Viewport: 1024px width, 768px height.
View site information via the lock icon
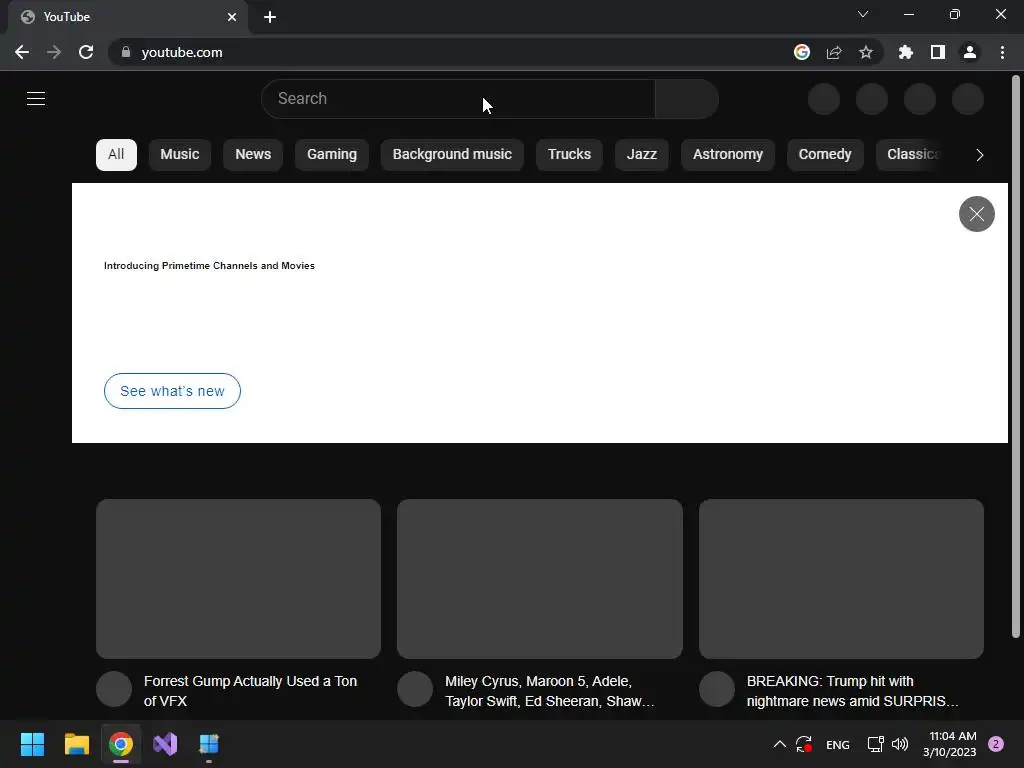coord(126,52)
